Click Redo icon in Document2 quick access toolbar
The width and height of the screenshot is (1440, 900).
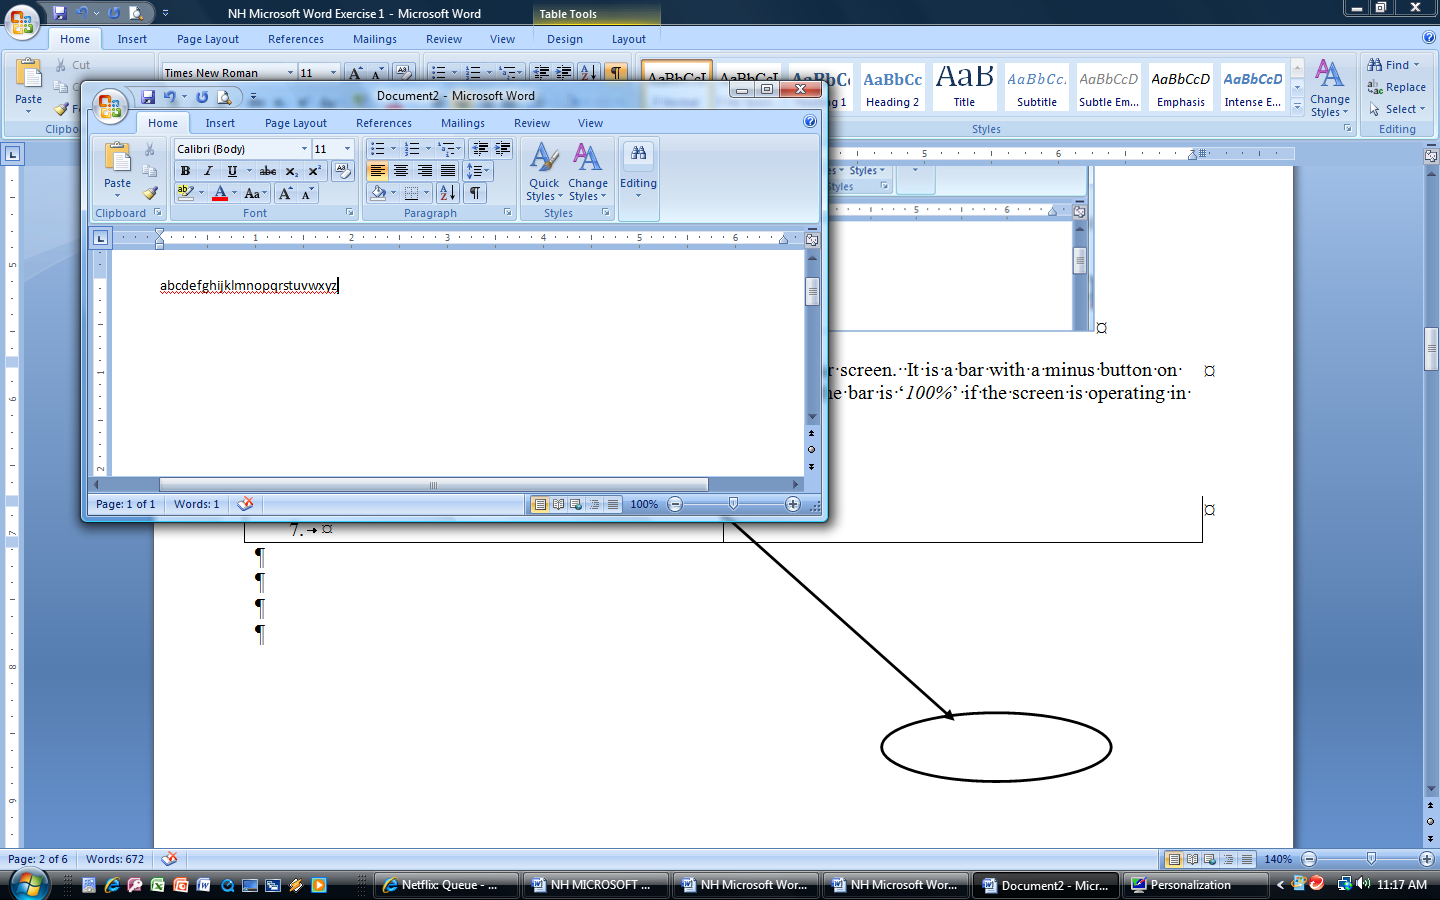pos(202,97)
